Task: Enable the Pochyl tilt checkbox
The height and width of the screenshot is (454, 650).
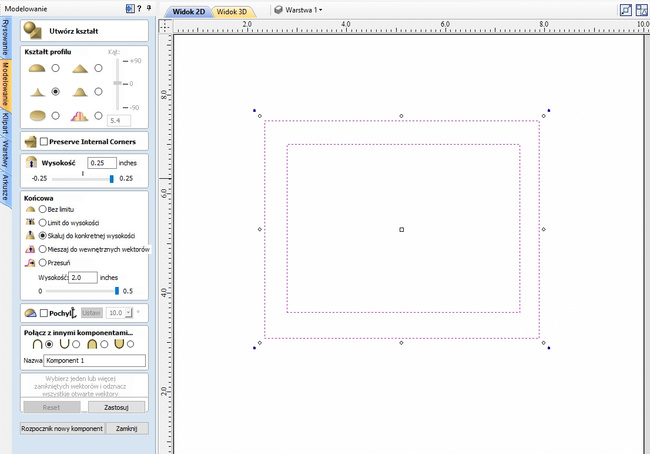Action: coord(44,313)
